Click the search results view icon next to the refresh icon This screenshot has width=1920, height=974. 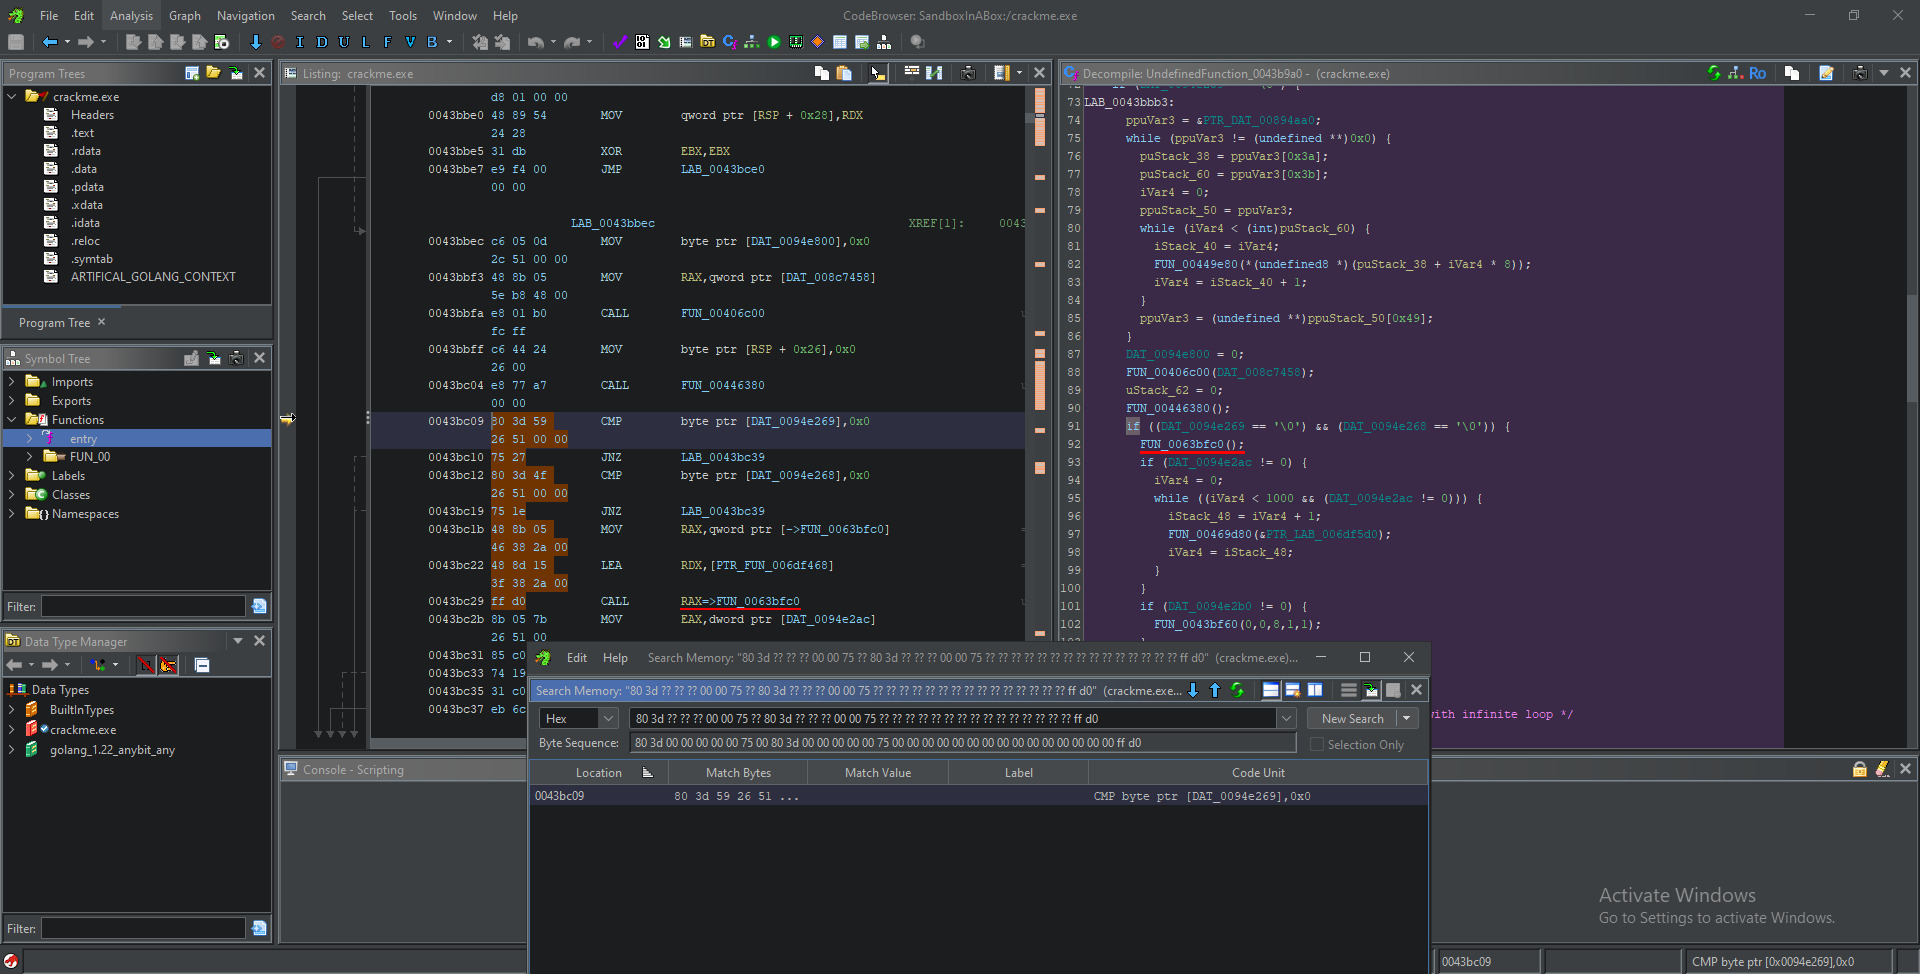(1270, 690)
